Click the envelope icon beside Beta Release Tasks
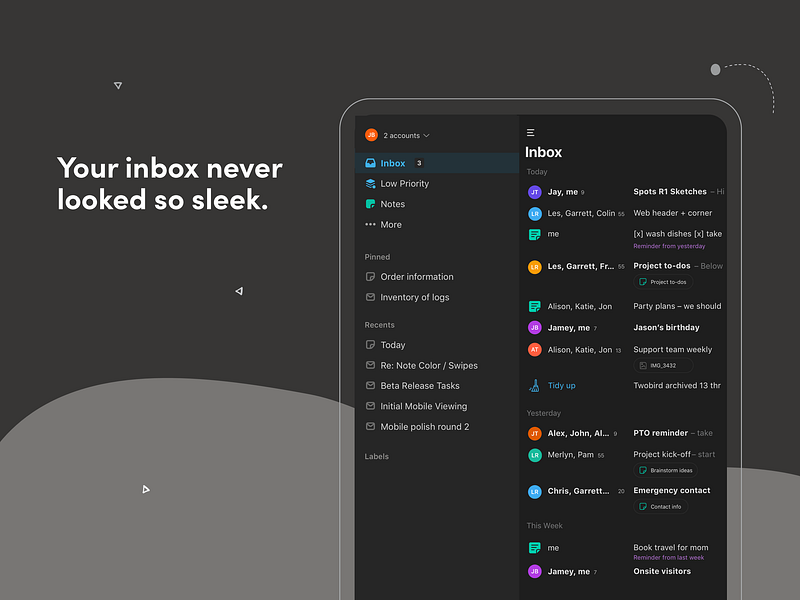This screenshot has width=800, height=600. point(370,386)
